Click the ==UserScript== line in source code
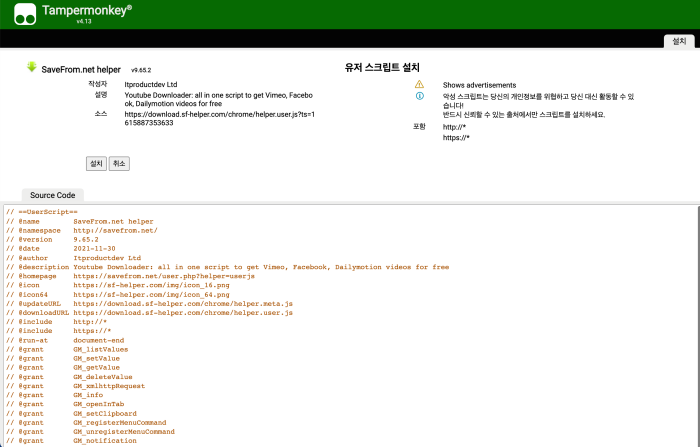The width and height of the screenshot is (700, 447). 42,212
